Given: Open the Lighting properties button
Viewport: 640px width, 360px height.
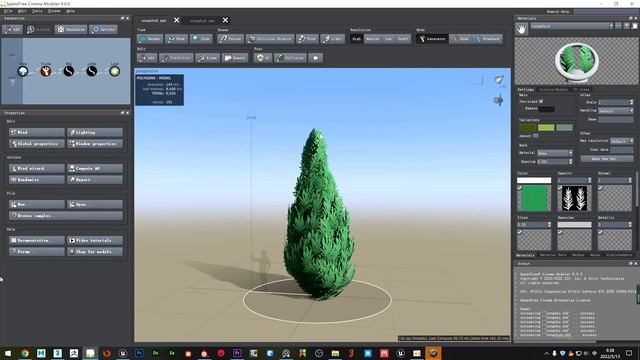Looking at the screenshot, I should pyautogui.click(x=95, y=132).
